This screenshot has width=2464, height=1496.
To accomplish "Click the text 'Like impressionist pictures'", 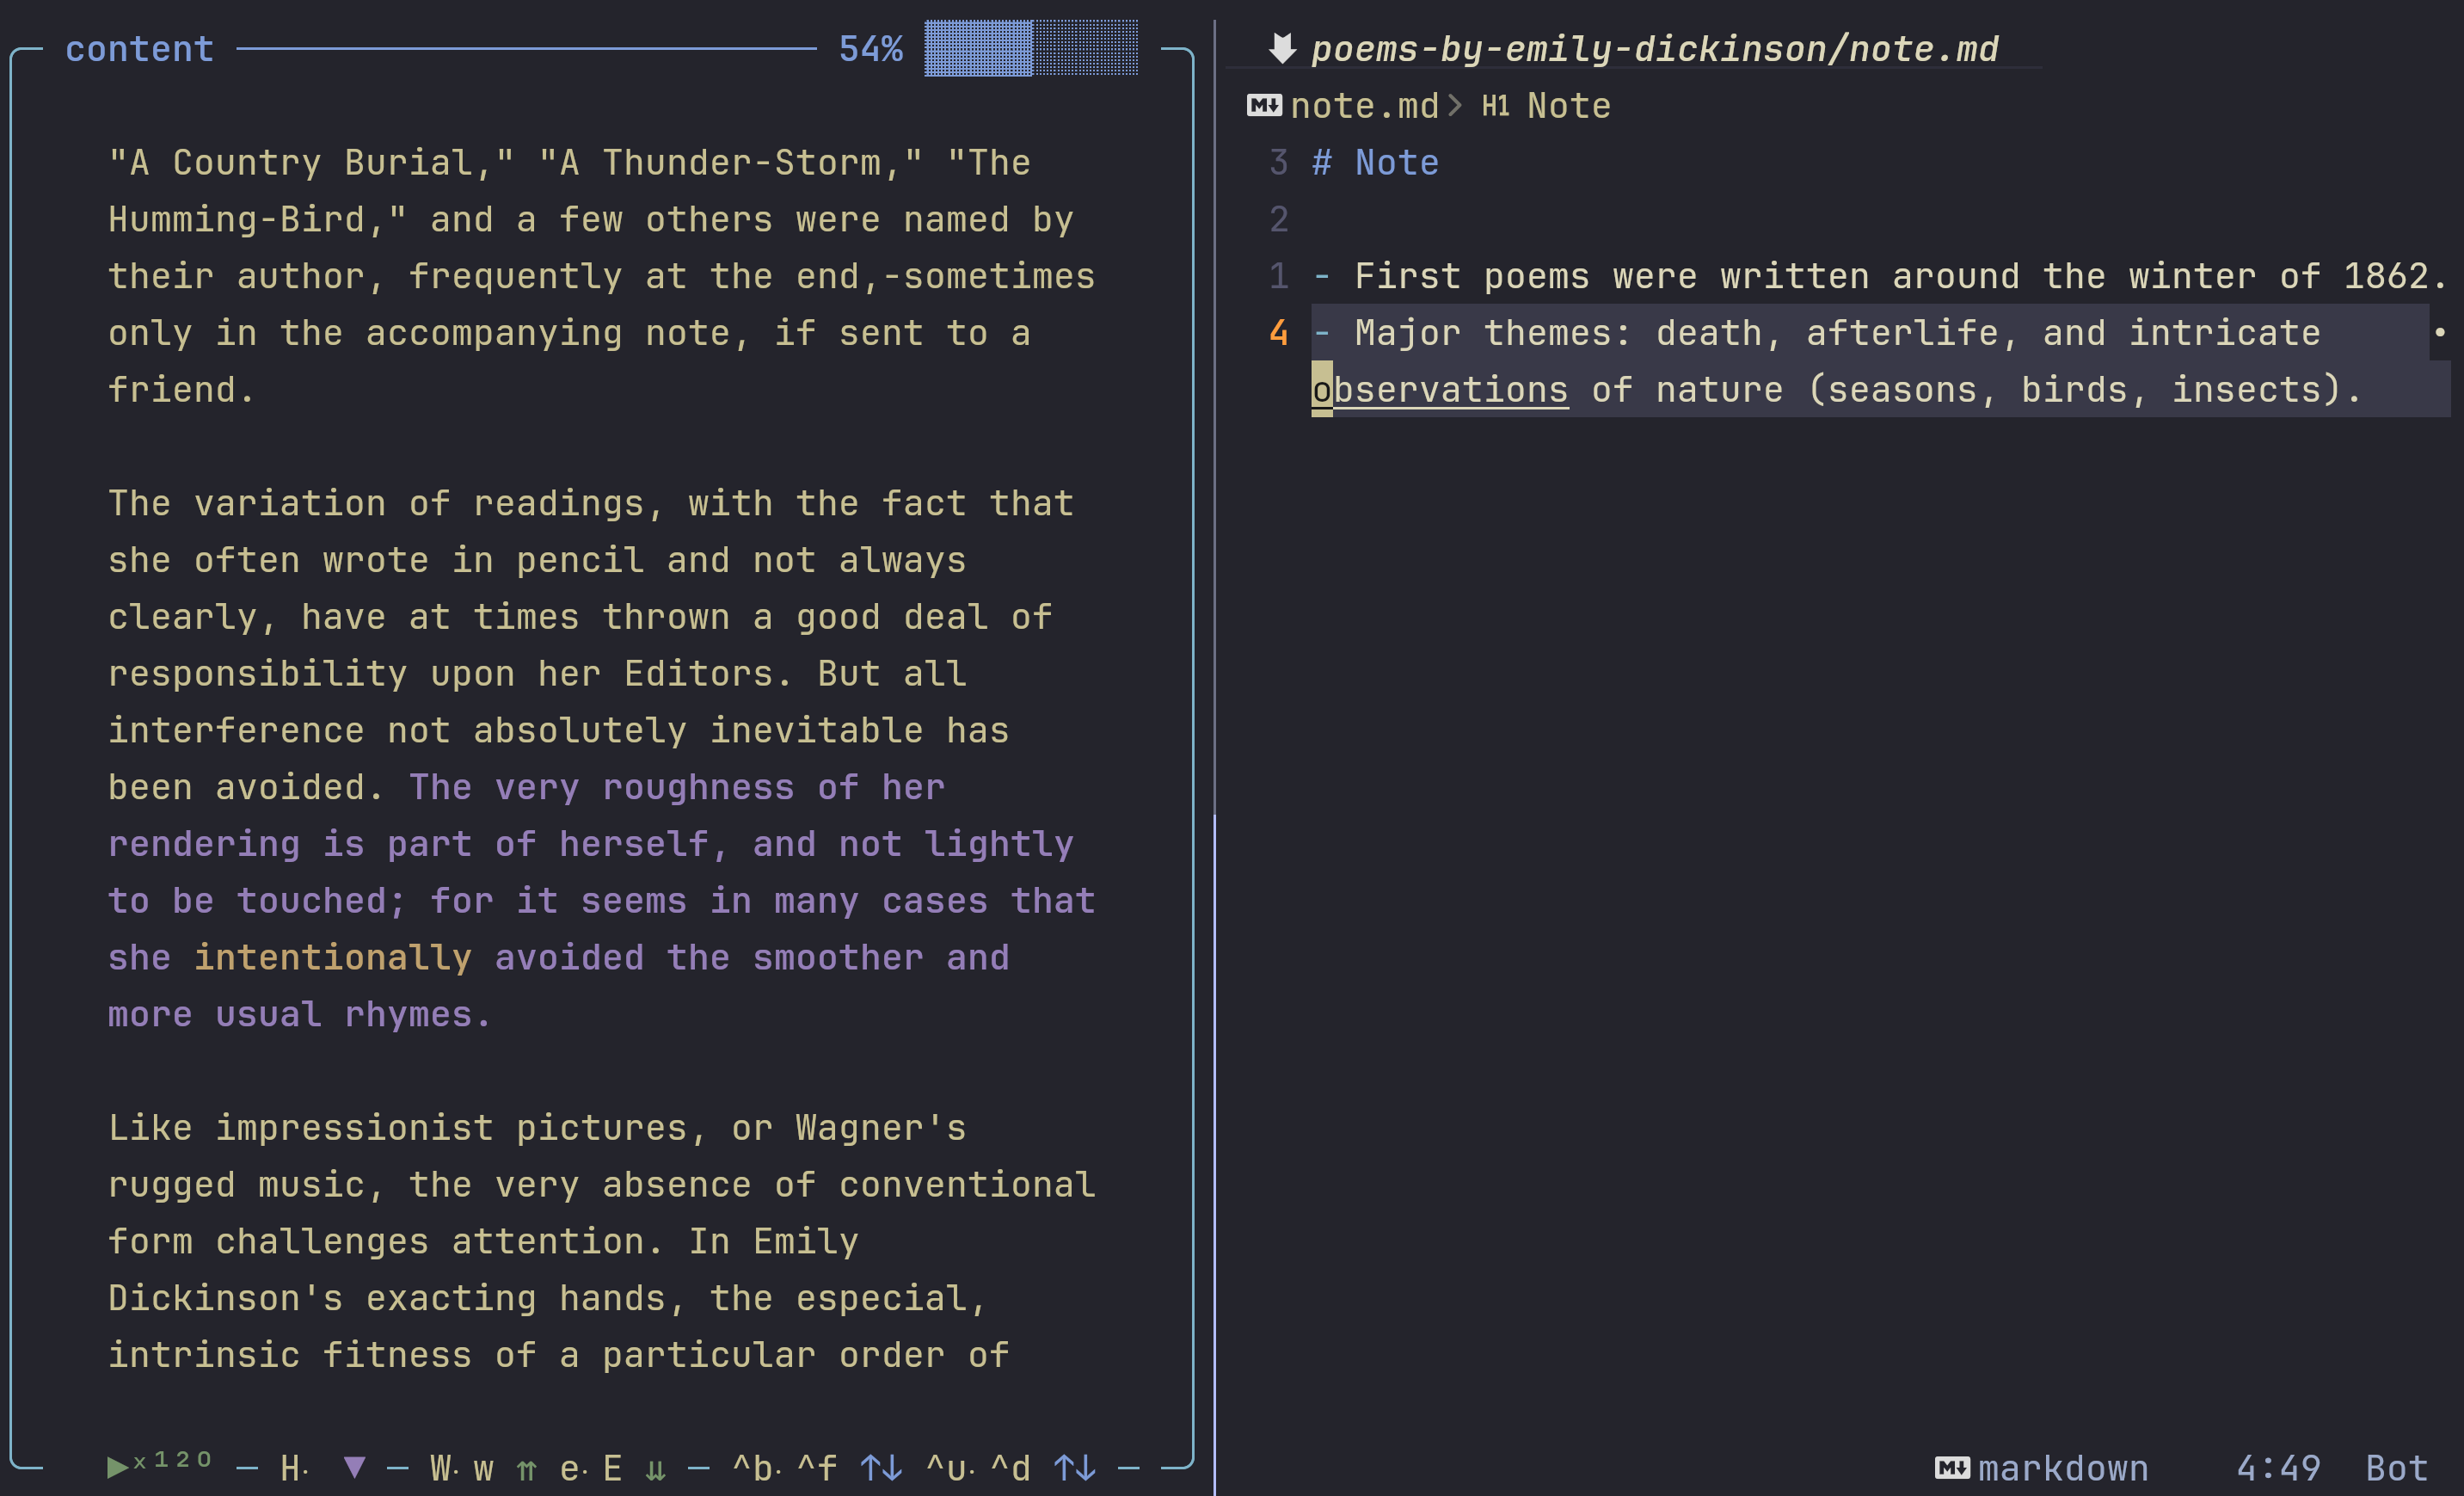I will click(x=398, y=1127).
